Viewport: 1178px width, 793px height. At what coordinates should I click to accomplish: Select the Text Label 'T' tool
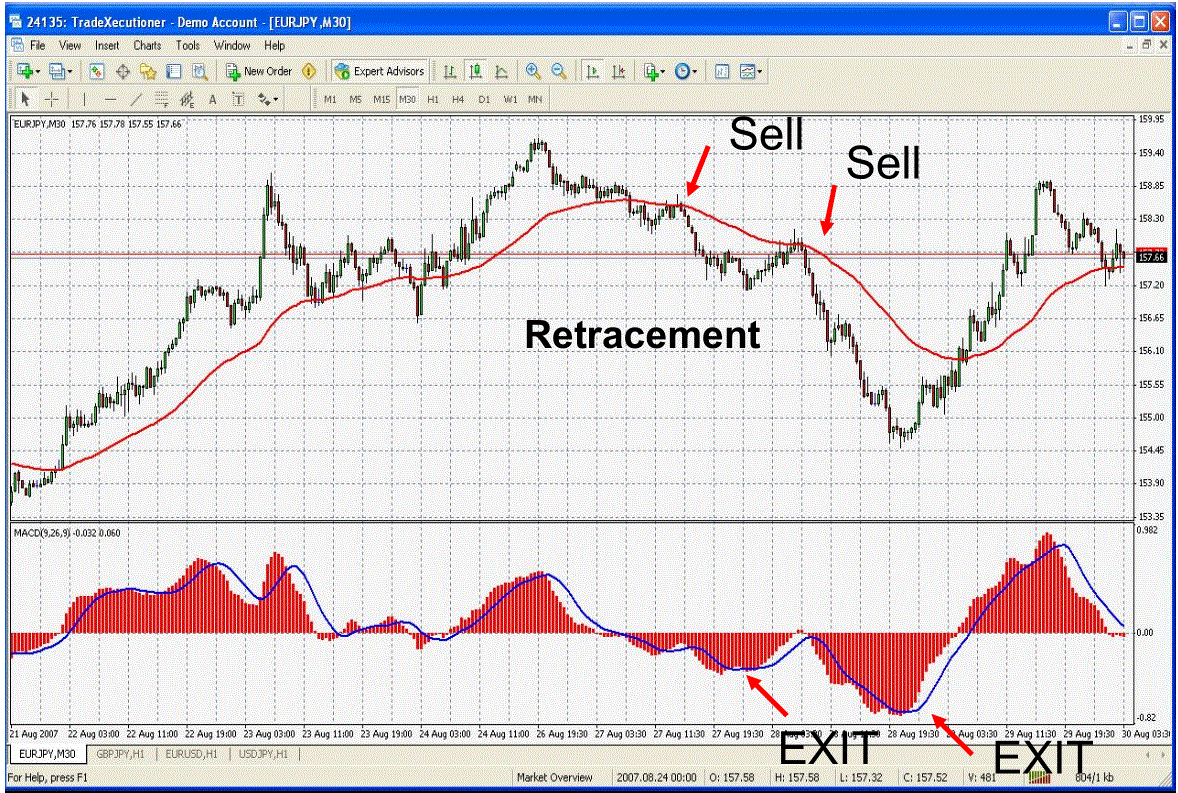point(238,99)
